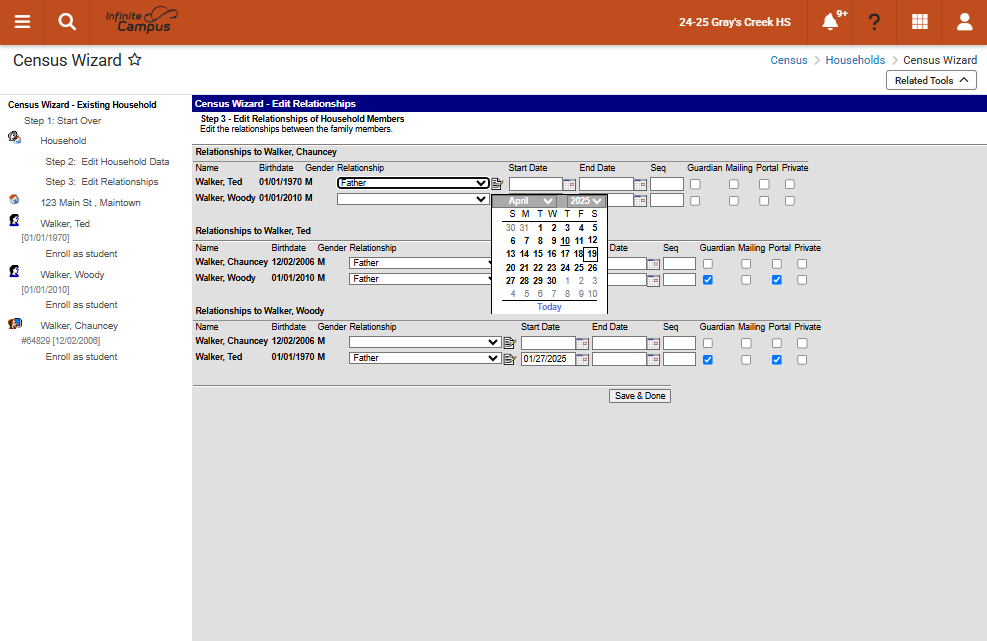Open the user account menu
Screen dimensions: 987x641
pyautogui.click(x=964, y=22)
